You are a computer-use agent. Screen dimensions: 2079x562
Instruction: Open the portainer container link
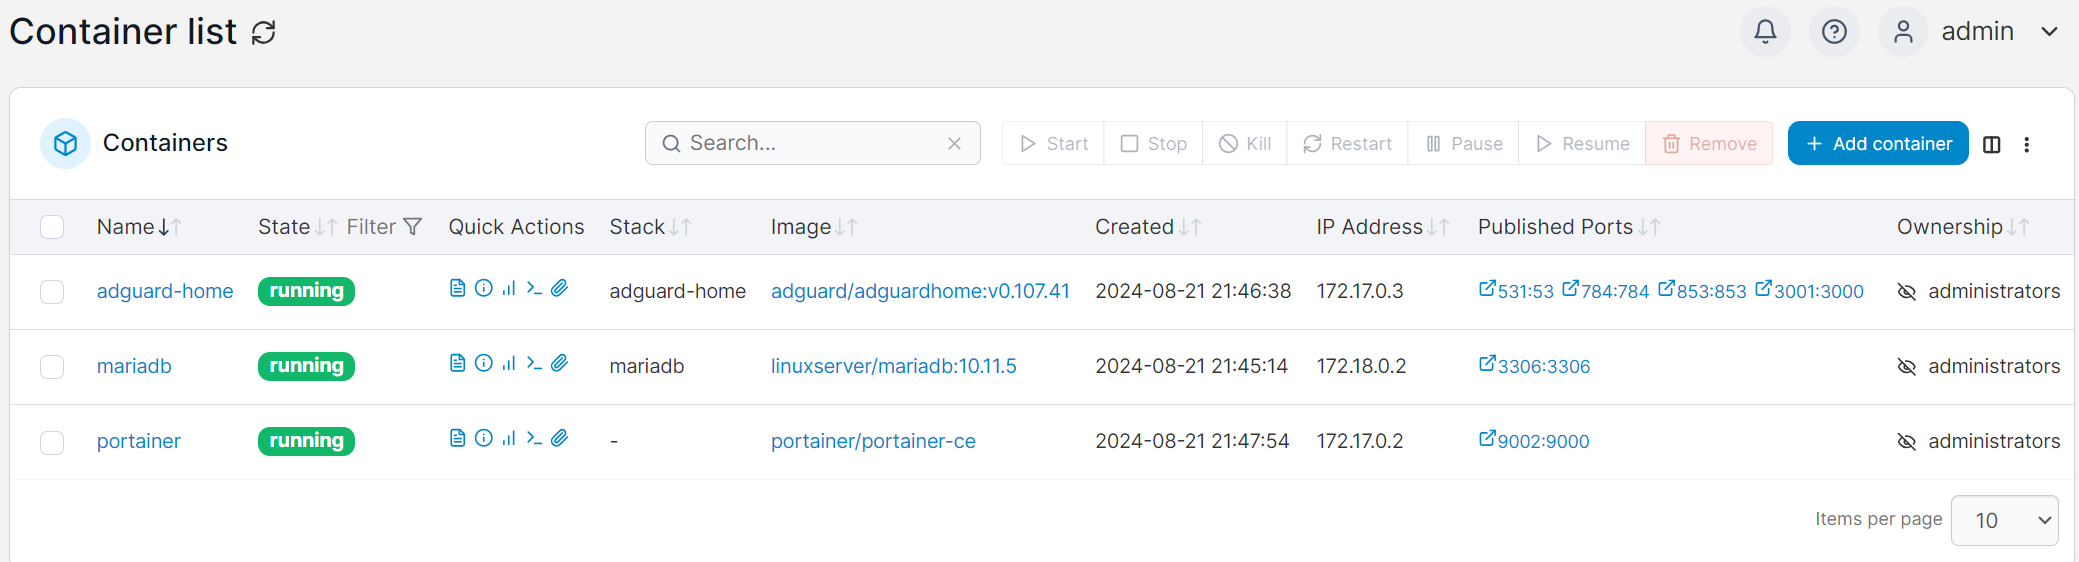pyautogui.click(x=138, y=441)
